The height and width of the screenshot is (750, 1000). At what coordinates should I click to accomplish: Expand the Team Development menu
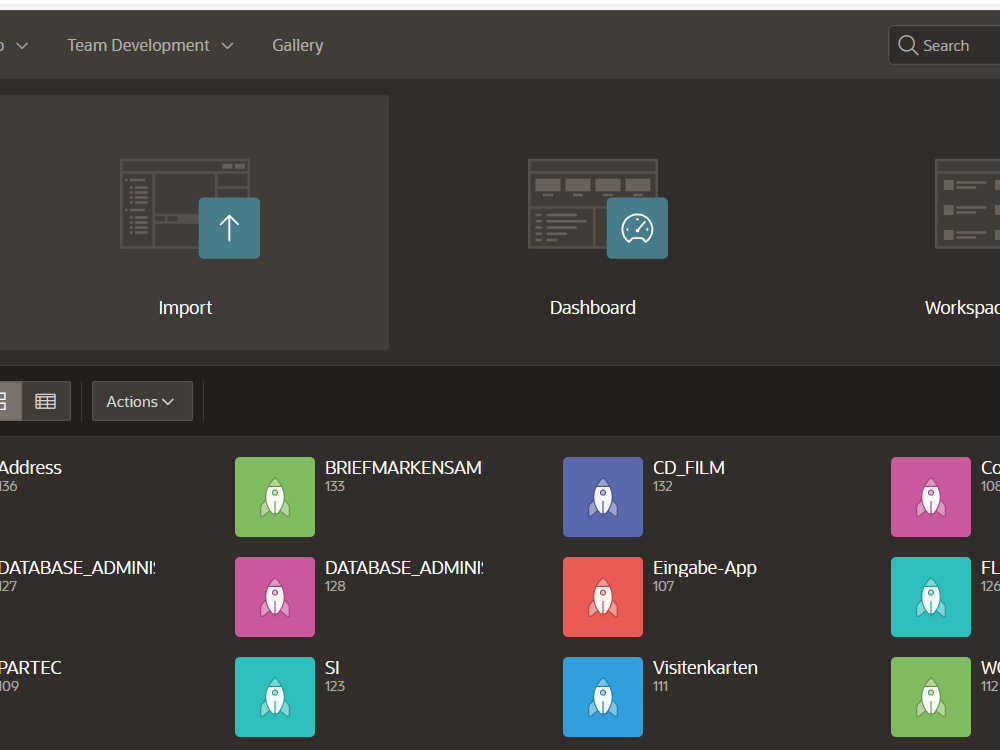click(x=151, y=45)
